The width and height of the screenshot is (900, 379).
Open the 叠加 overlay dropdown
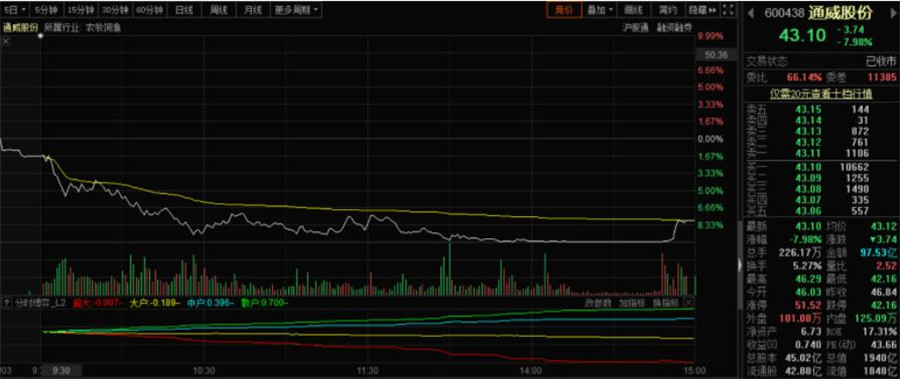[x=600, y=10]
